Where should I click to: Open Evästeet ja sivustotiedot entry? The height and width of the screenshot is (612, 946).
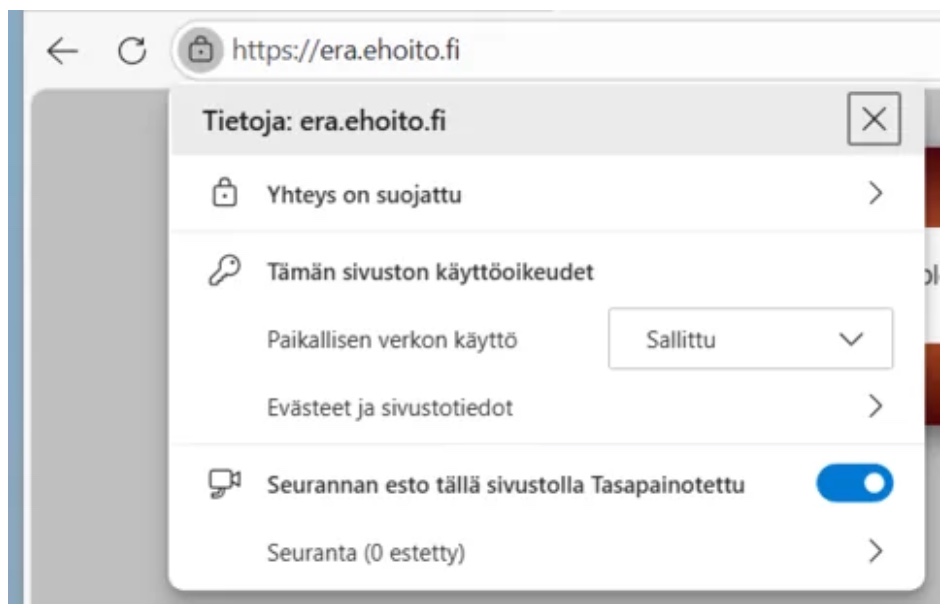point(391,407)
